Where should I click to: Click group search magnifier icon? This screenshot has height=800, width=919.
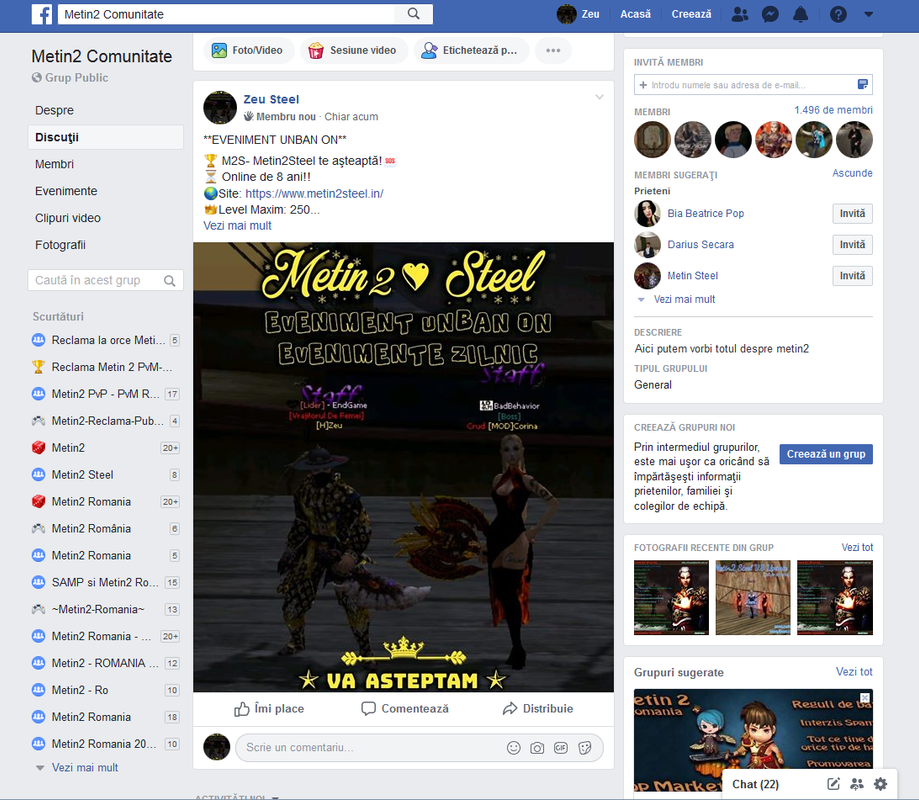click(x=169, y=281)
